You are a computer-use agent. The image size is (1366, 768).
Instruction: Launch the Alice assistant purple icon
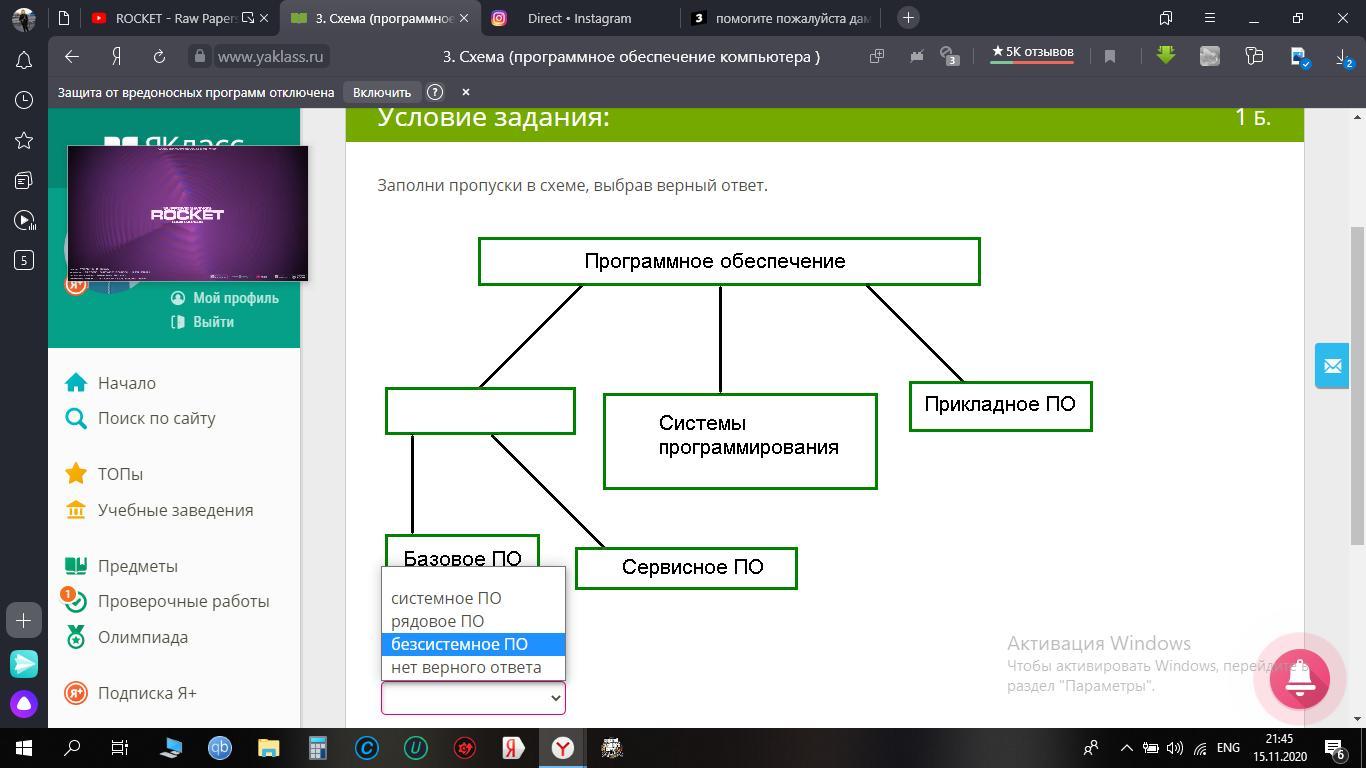[24, 704]
